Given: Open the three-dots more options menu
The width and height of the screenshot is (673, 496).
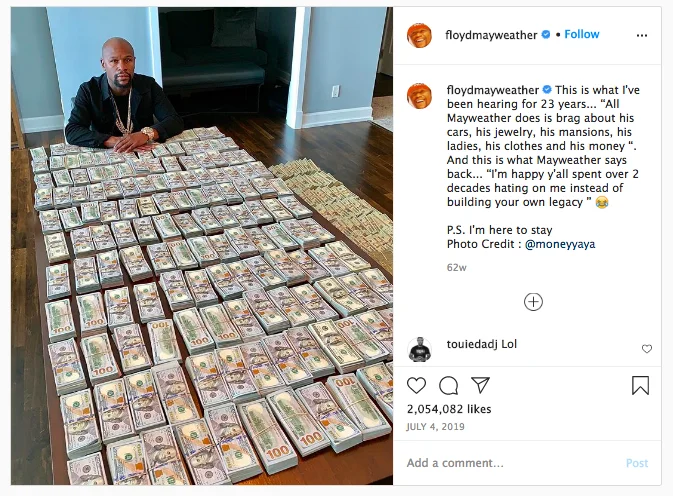Looking at the screenshot, I should [642, 36].
